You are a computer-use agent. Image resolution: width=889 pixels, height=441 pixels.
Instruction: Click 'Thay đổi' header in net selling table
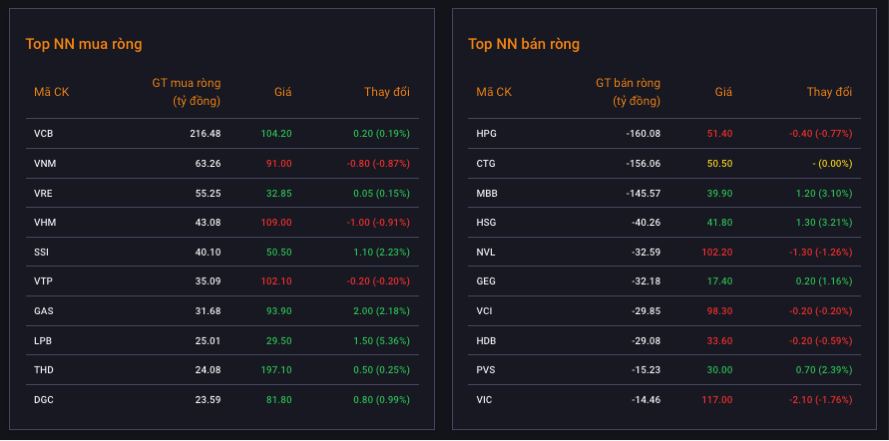coord(829,92)
